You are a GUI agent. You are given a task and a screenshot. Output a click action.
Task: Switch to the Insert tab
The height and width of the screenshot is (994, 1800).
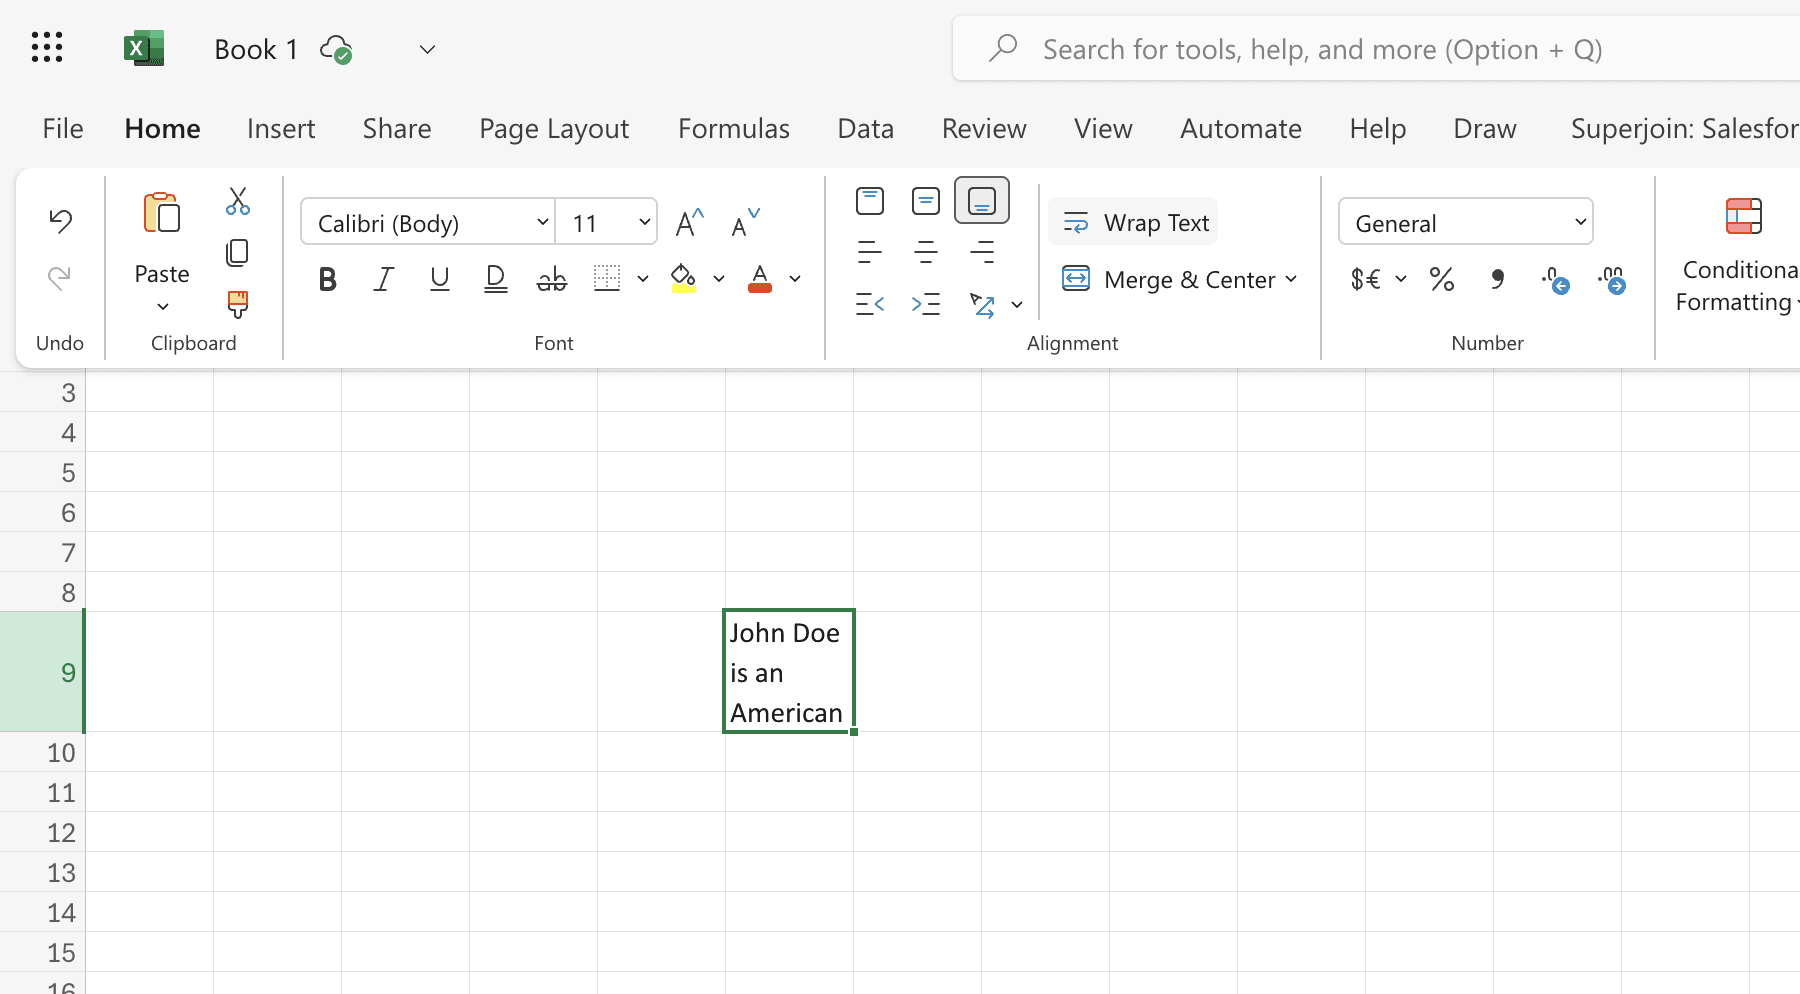[x=281, y=128]
